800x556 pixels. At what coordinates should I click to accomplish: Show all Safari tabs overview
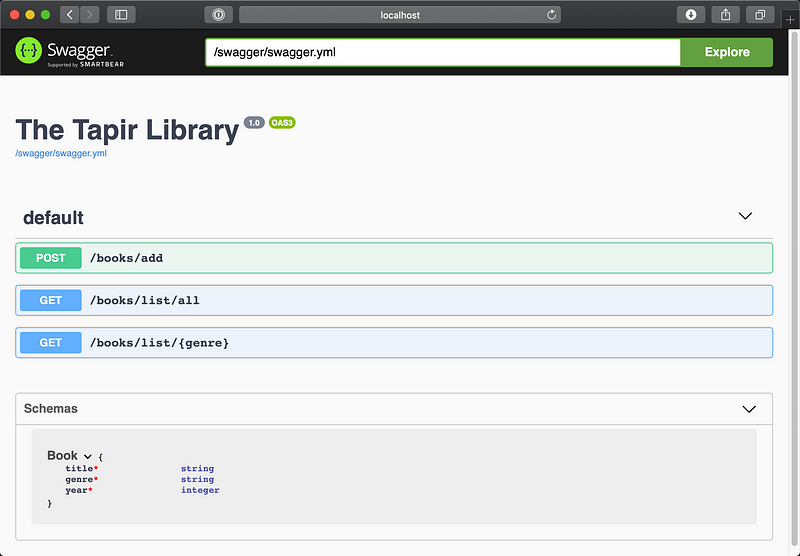click(x=760, y=15)
